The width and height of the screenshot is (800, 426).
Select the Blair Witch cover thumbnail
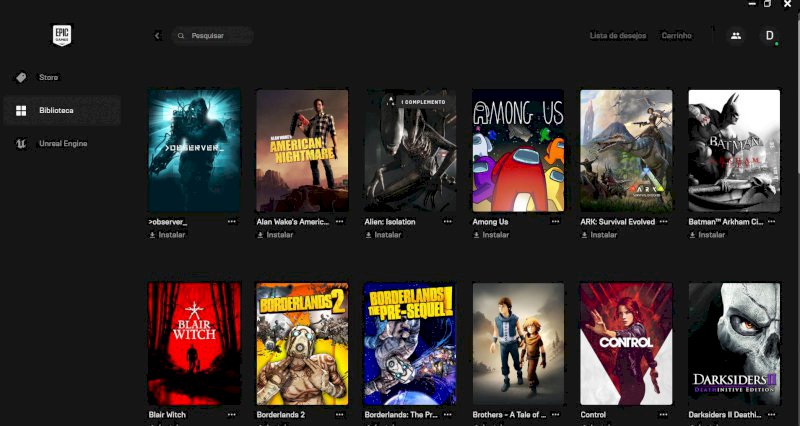click(x=194, y=344)
